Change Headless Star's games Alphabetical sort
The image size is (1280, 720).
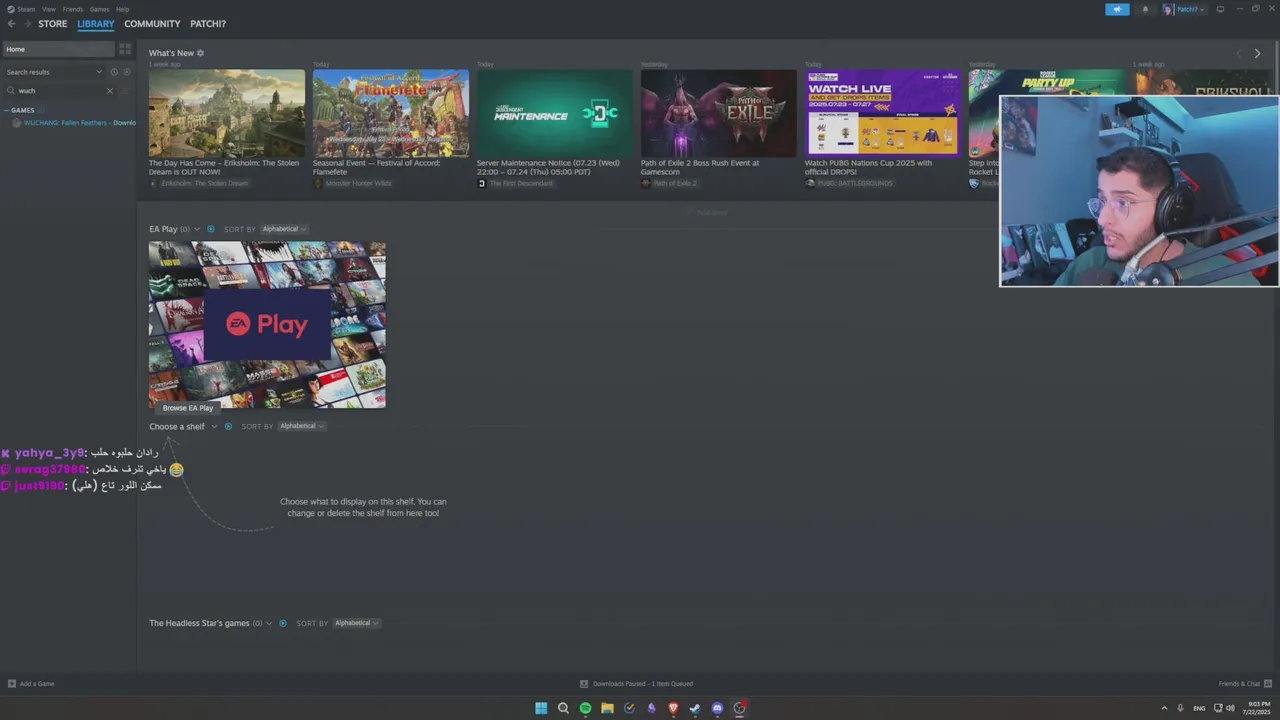pos(357,623)
